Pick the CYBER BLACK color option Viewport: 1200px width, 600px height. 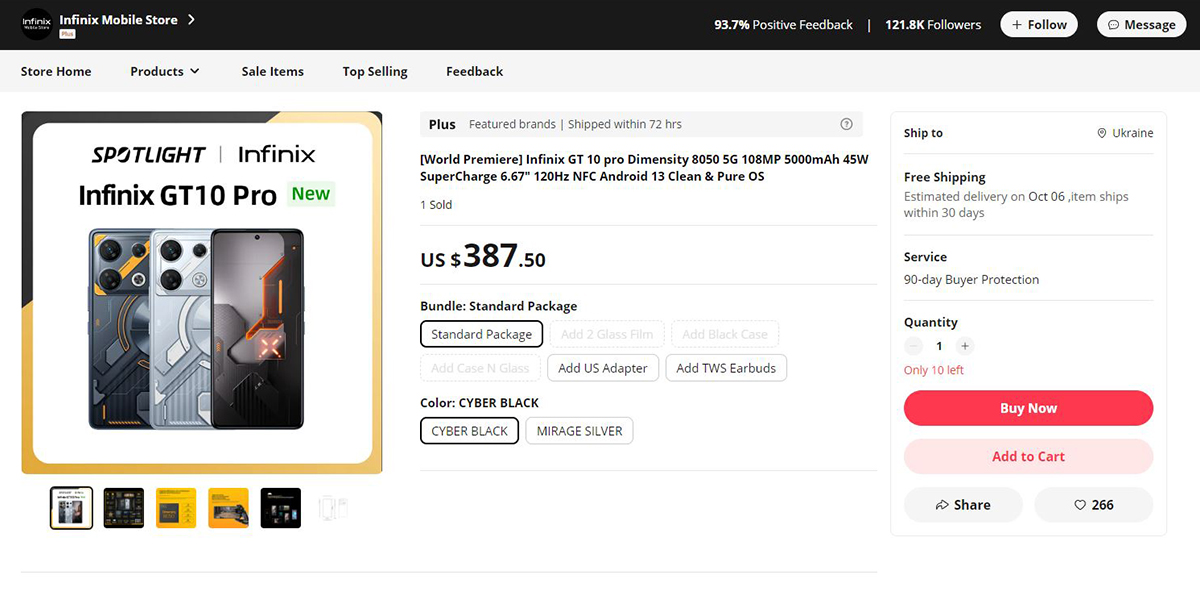coord(470,431)
